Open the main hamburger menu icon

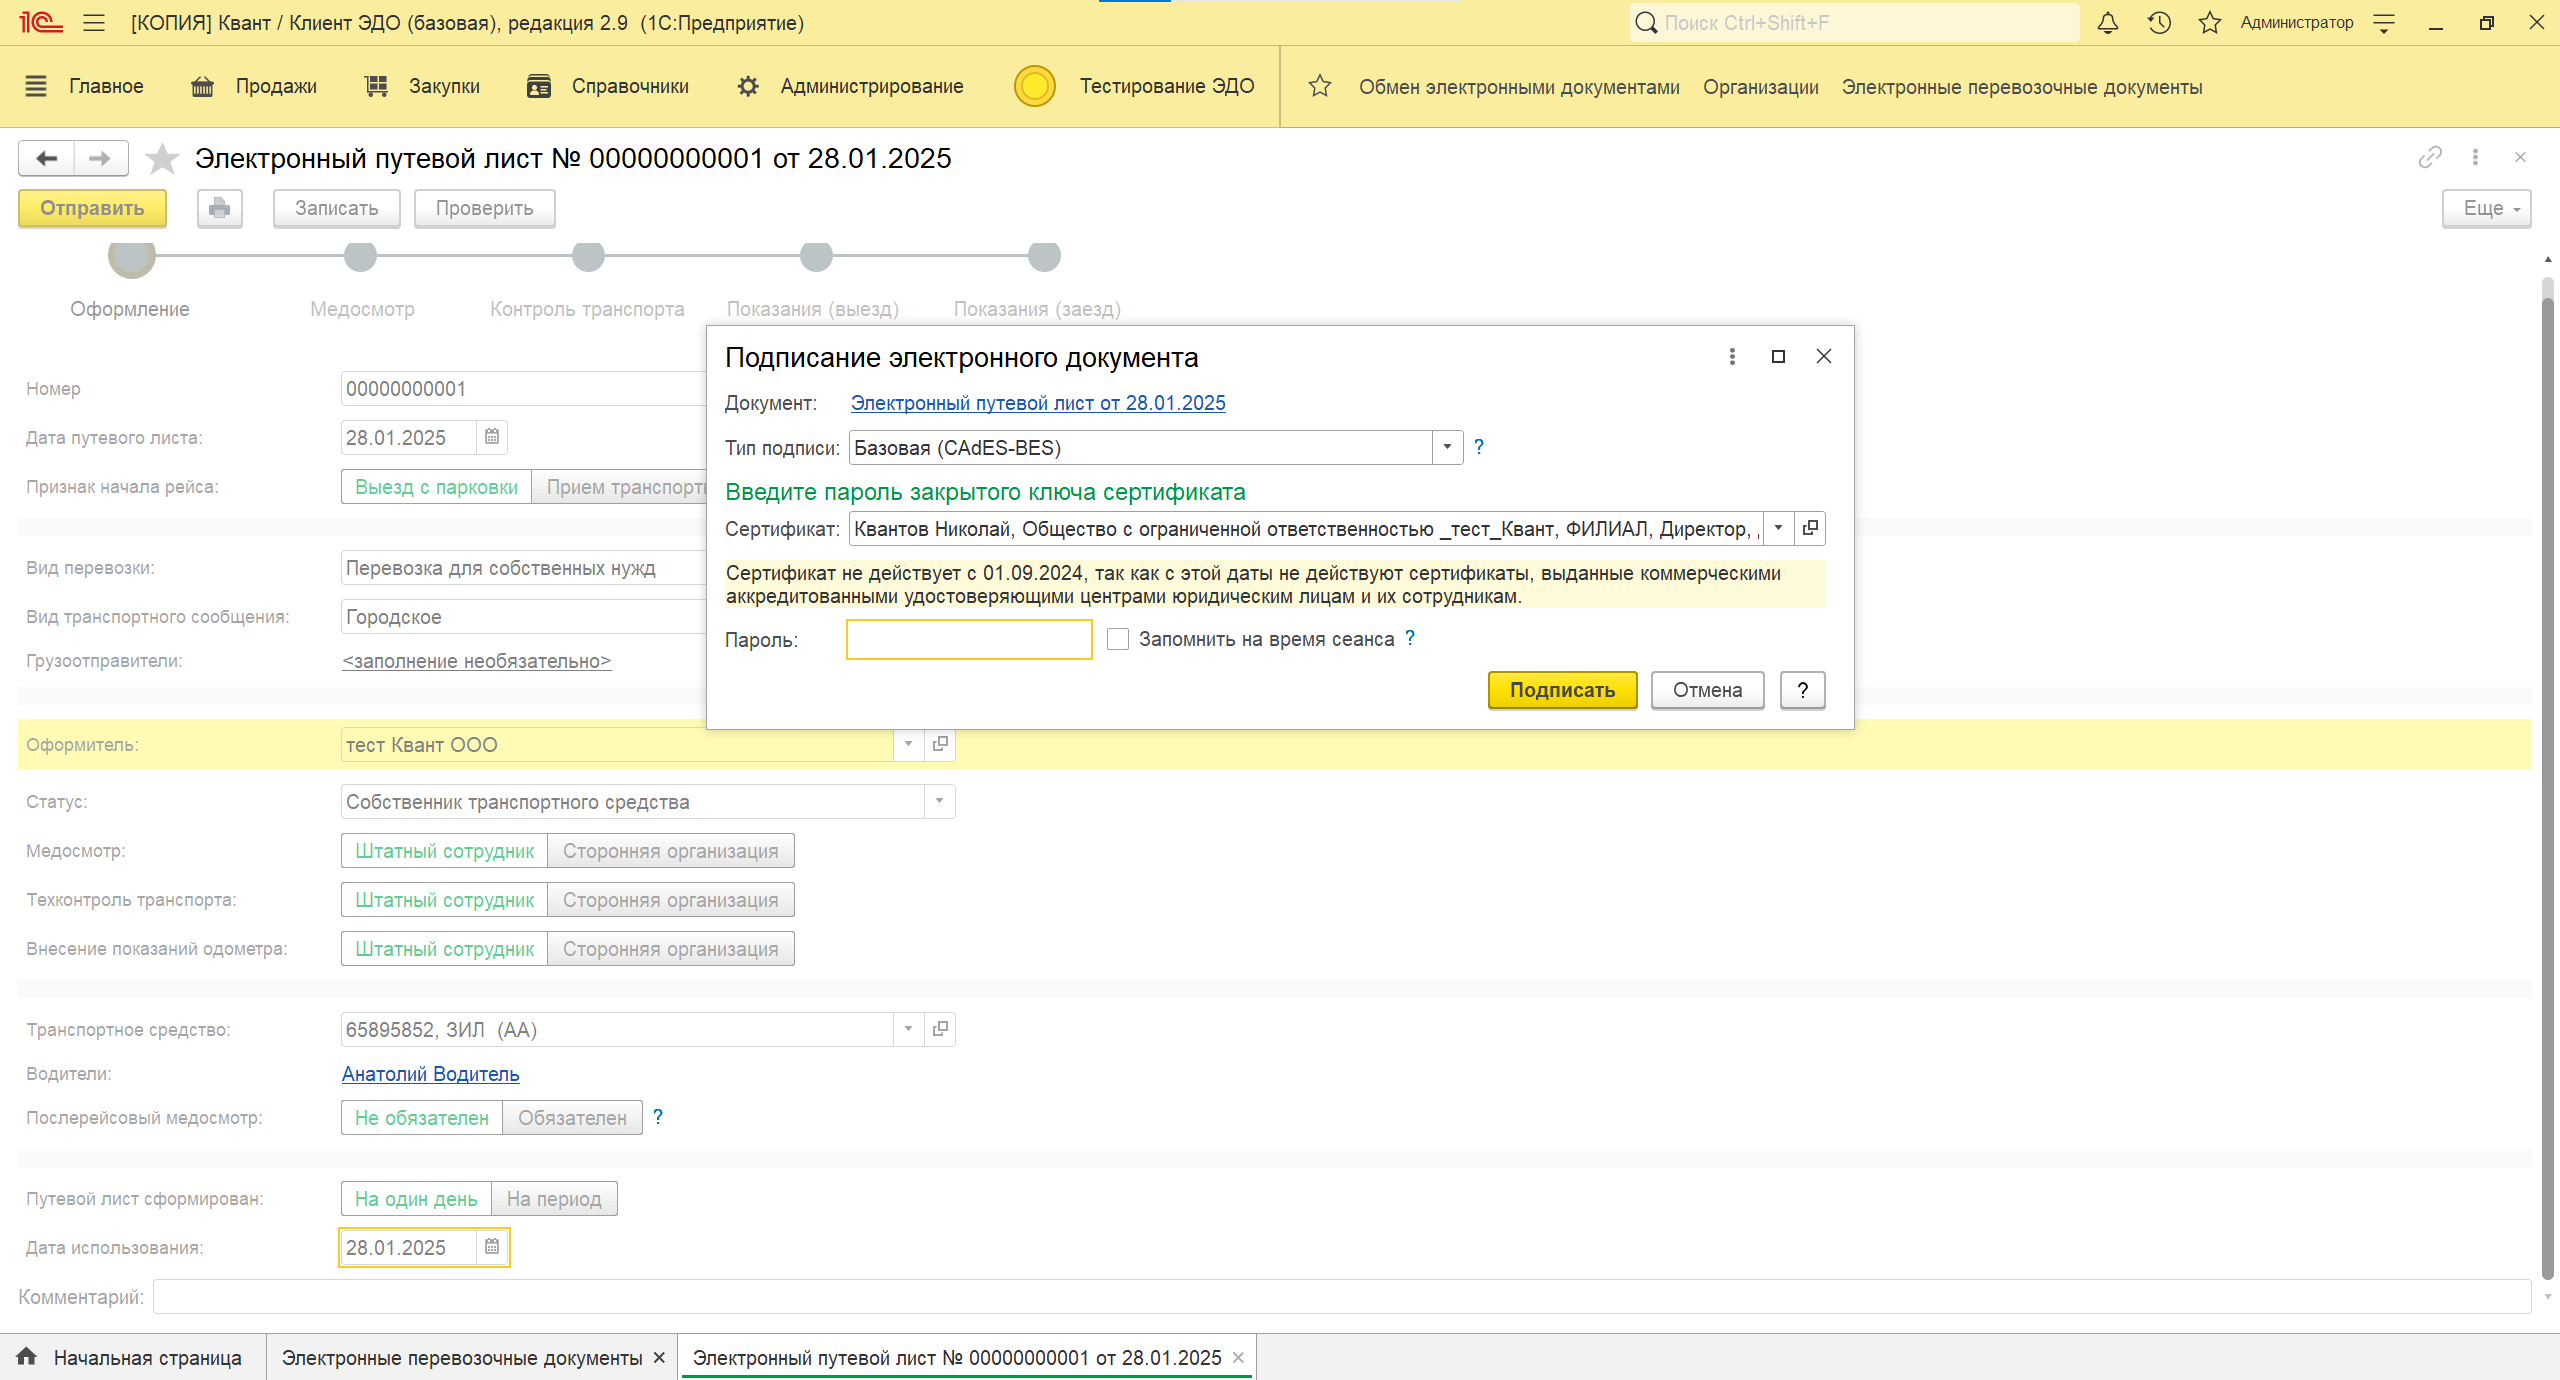tap(94, 23)
